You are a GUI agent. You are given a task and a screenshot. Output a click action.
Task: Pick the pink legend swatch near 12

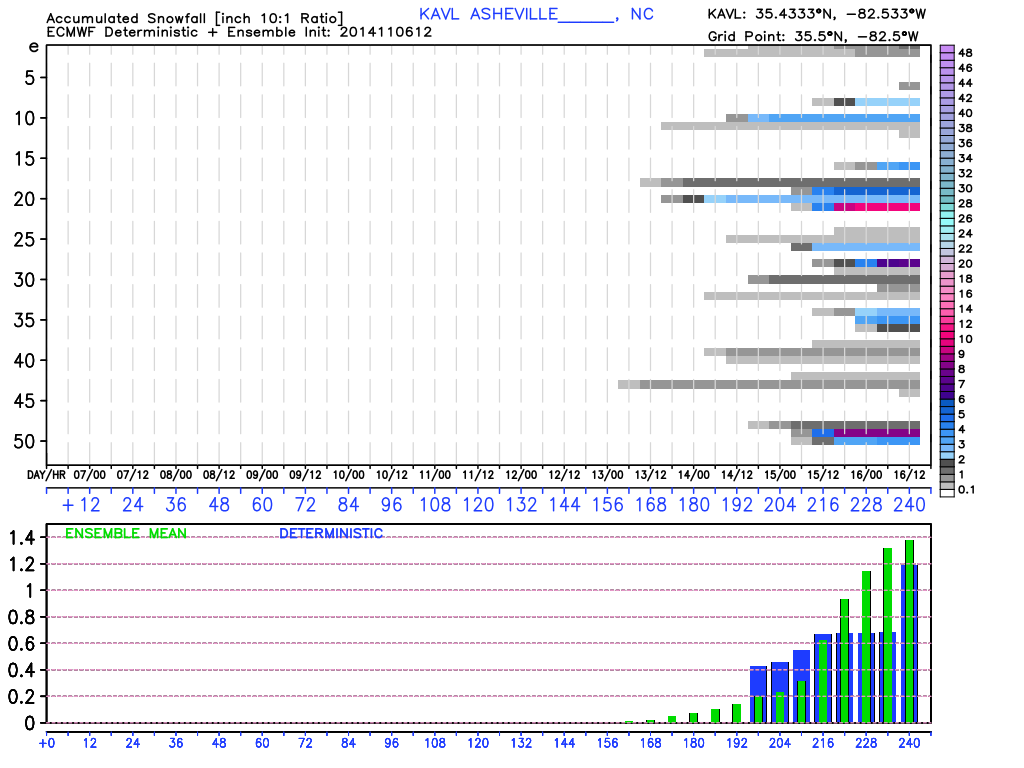point(948,325)
